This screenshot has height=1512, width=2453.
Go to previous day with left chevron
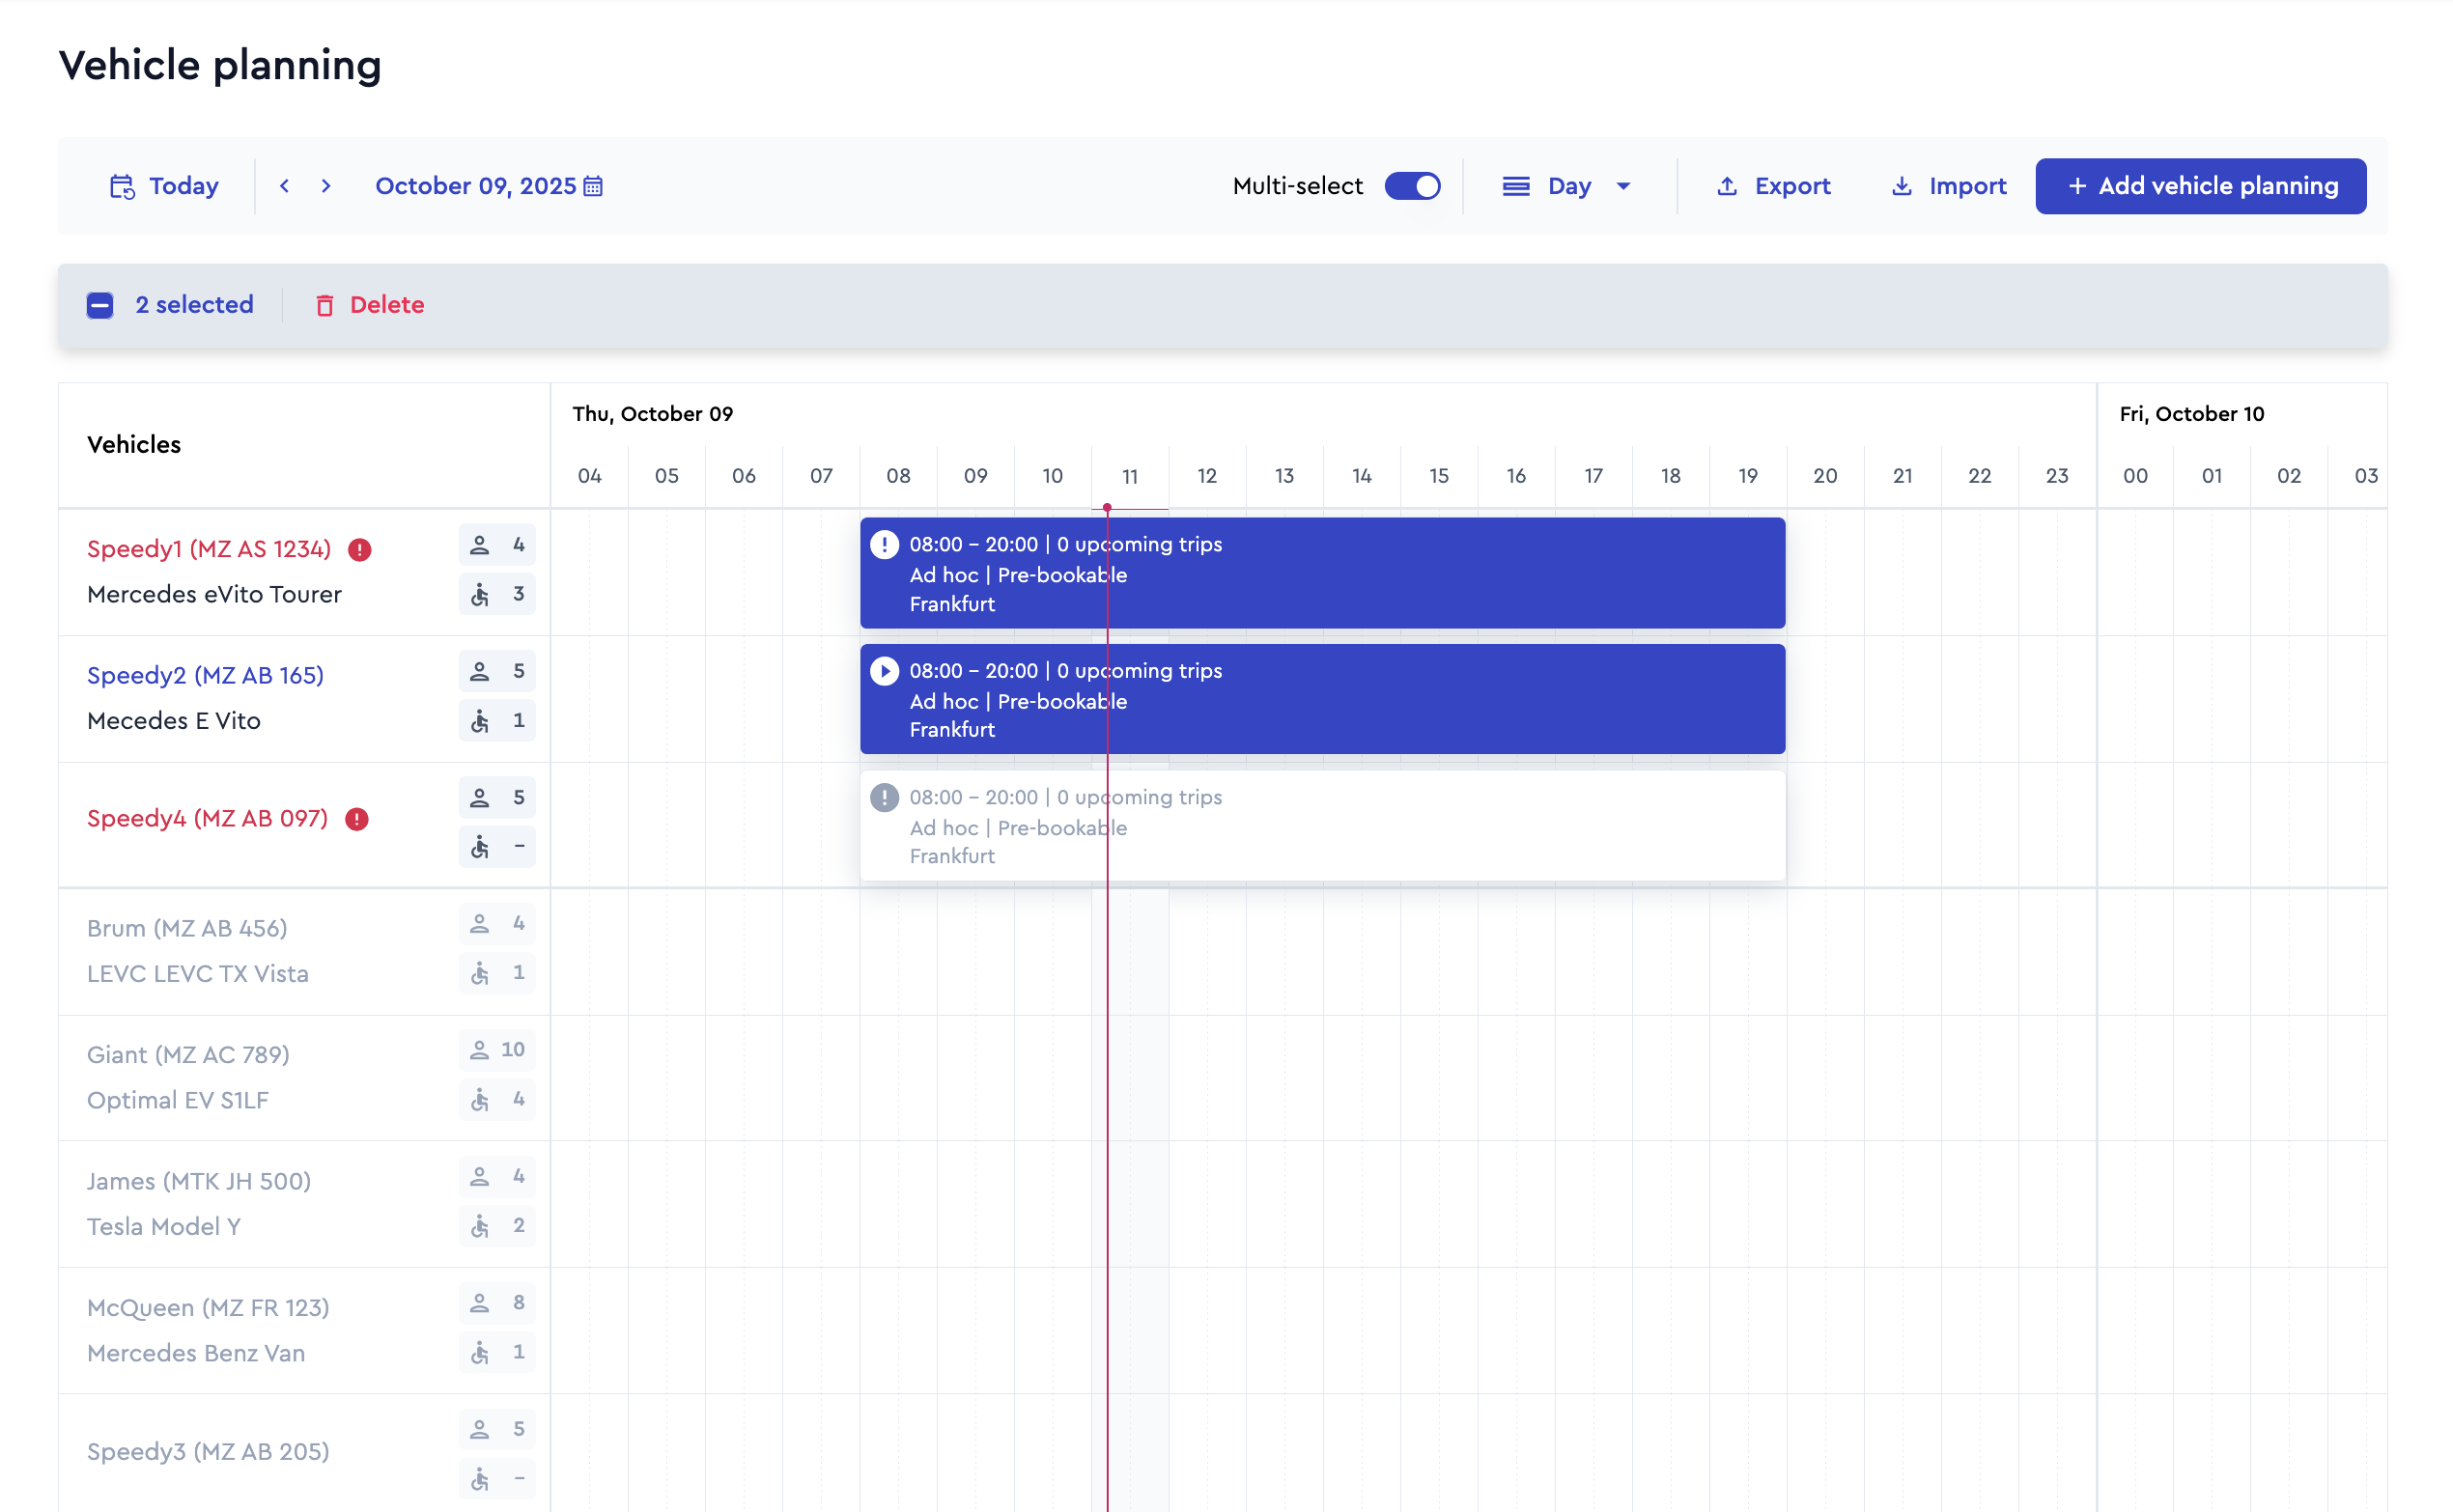click(285, 186)
